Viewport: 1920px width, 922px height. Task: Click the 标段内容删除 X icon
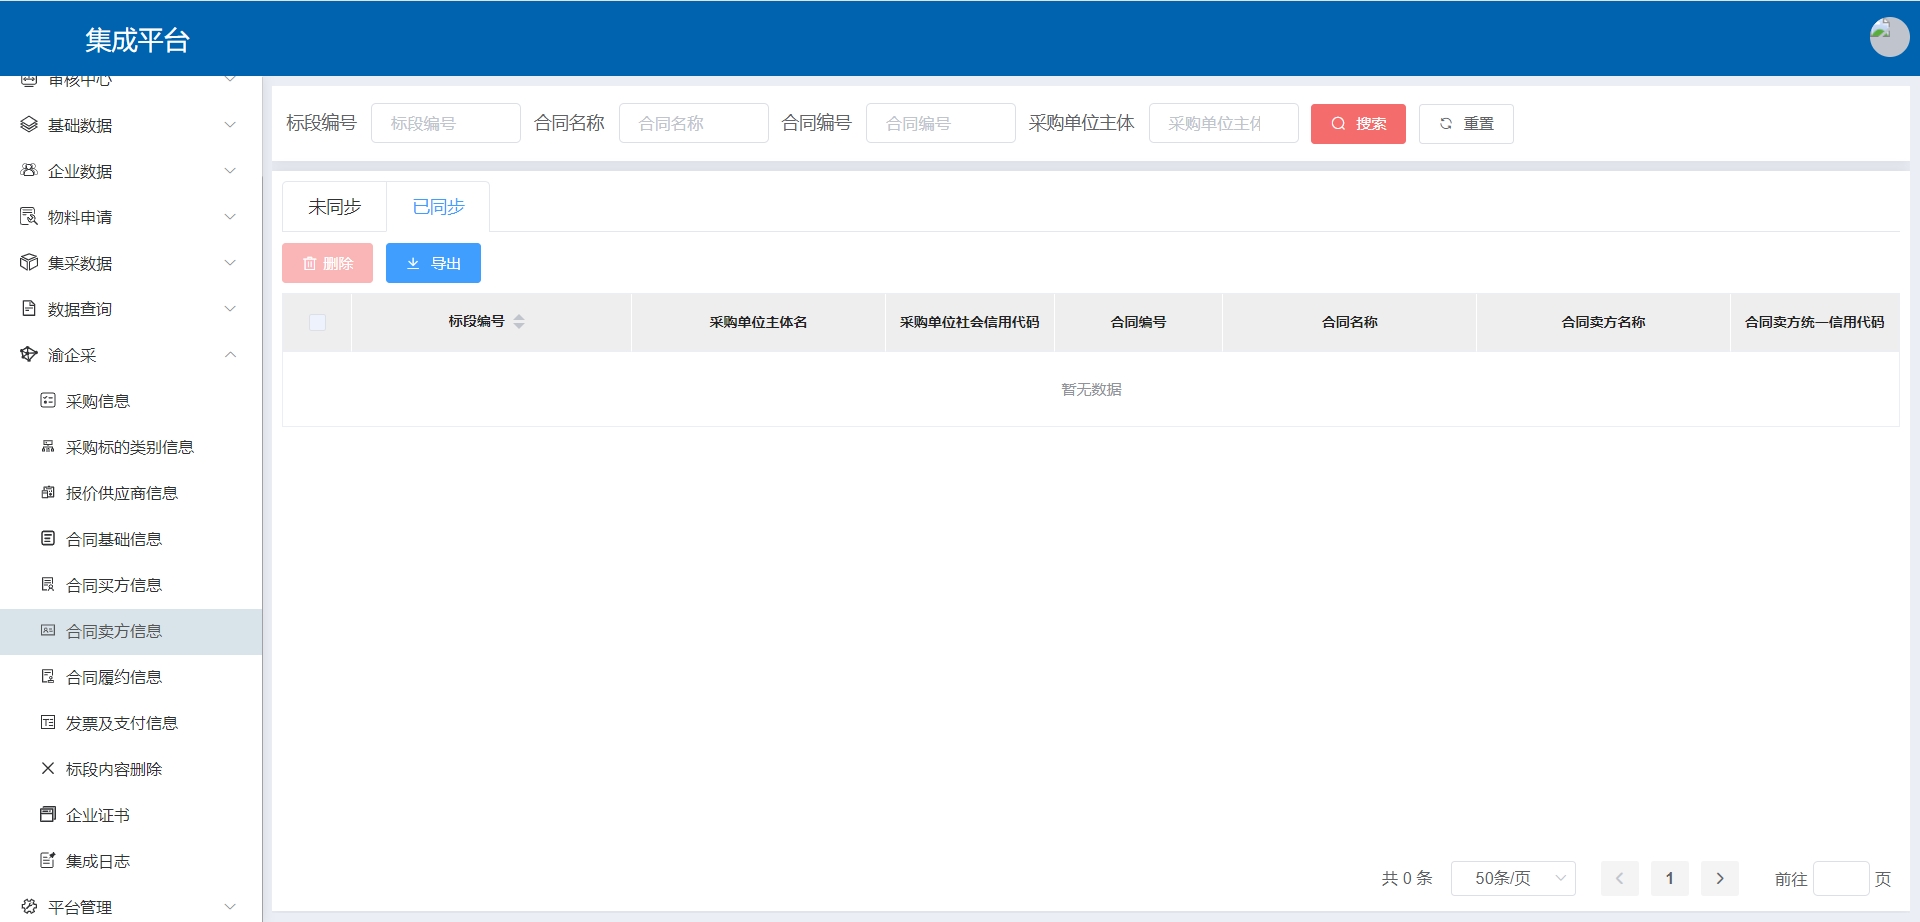coord(48,769)
